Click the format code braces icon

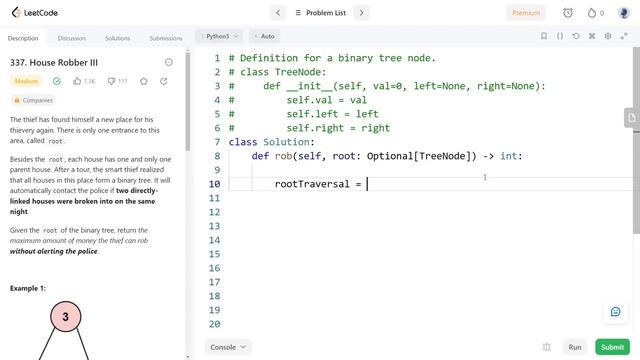pos(560,36)
